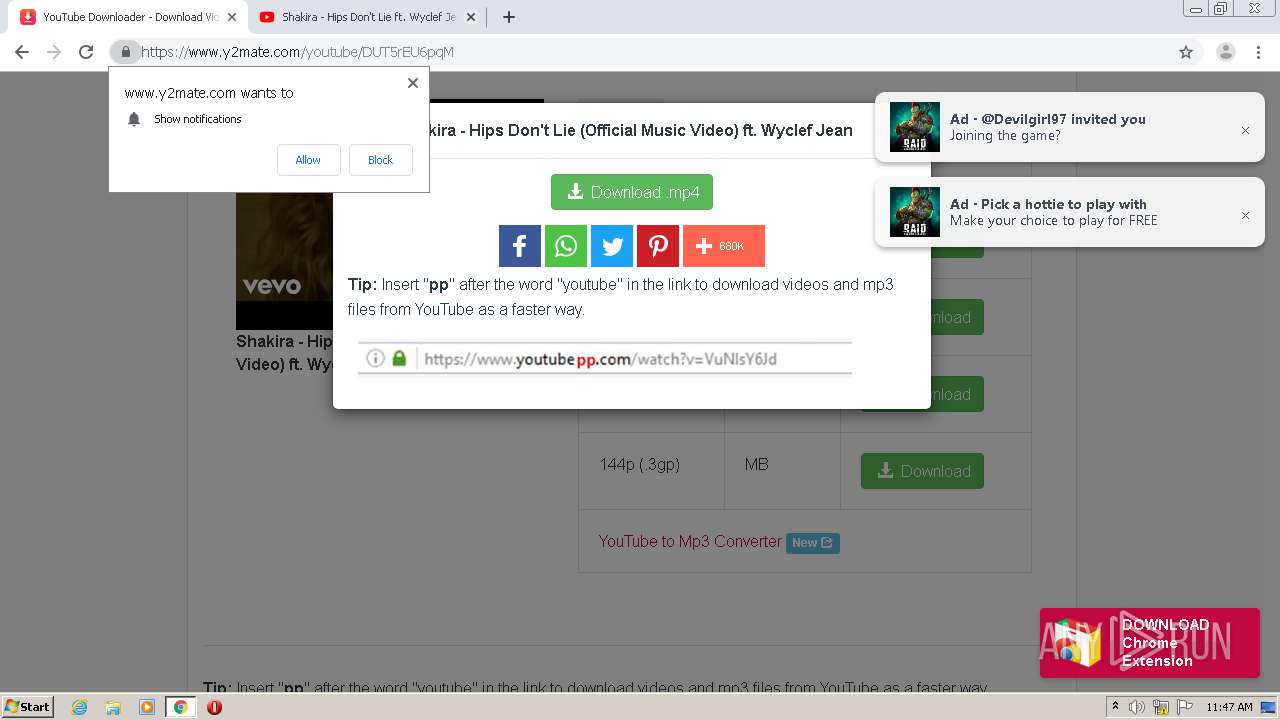Image resolution: width=1280 pixels, height=720 pixels.
Task: Open more share options showing 680K
Action: point(724,246)
